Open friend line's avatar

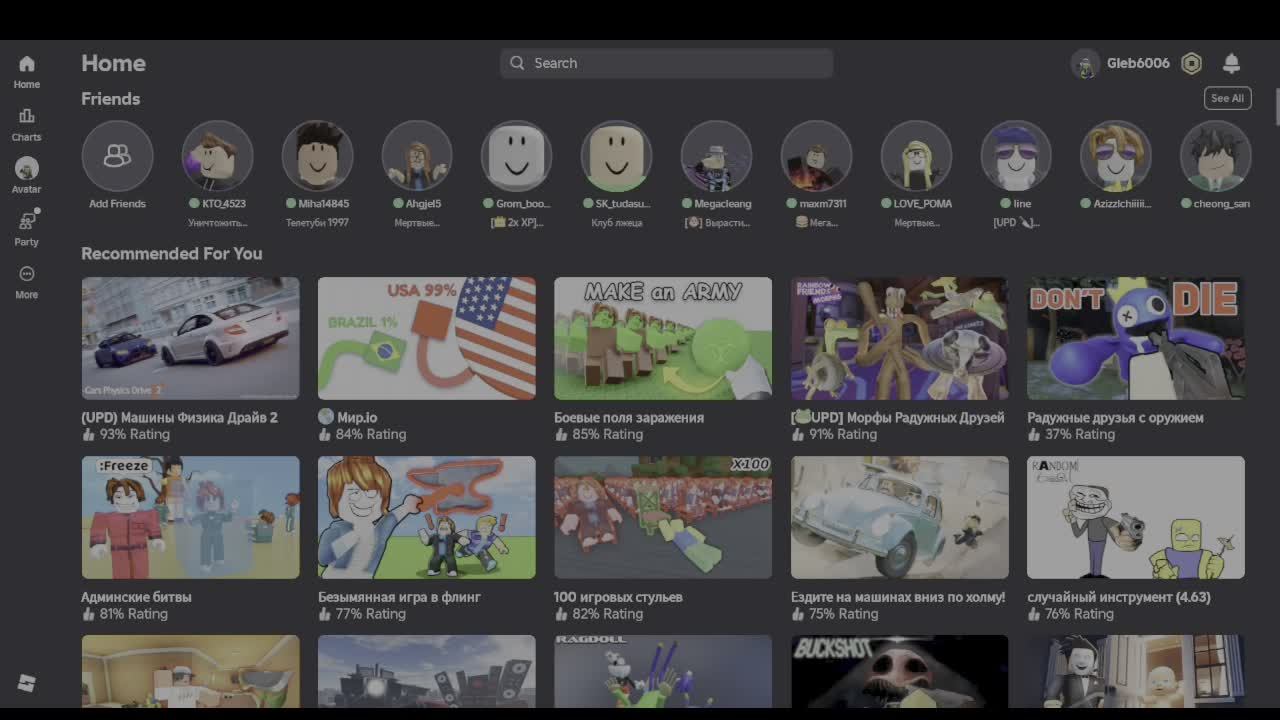pos(1016,156)
